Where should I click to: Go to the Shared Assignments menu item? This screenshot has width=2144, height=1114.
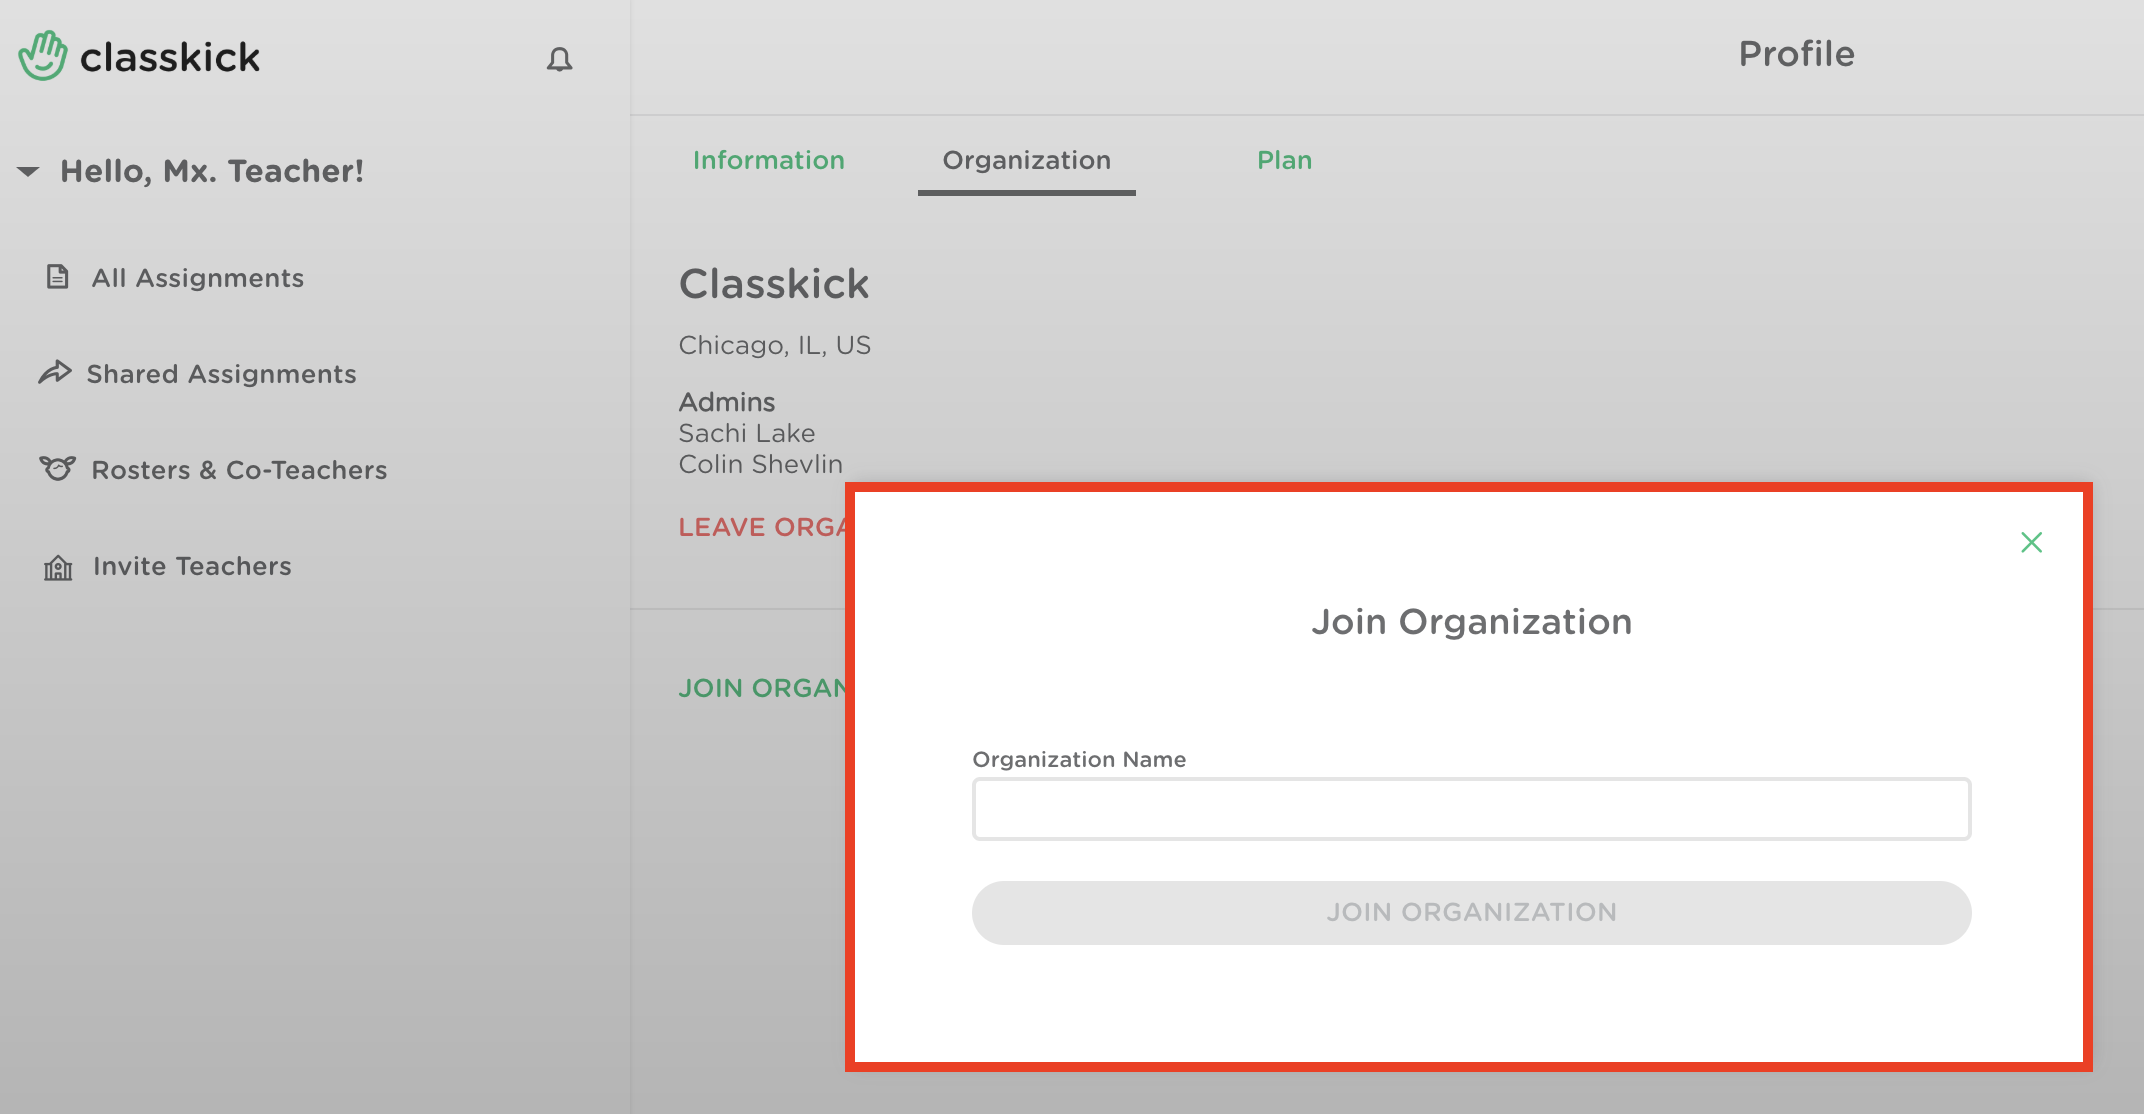point(221,374)
